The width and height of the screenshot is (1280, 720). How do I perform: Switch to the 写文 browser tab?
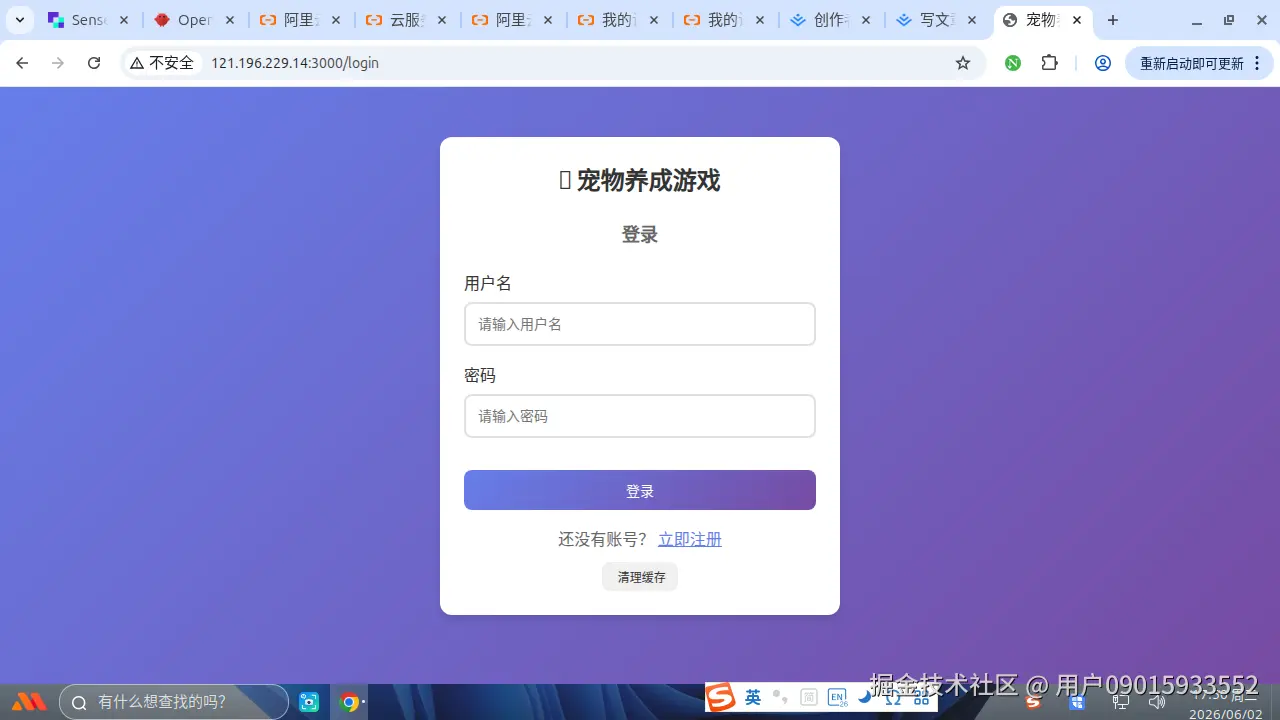pos(937,20)
